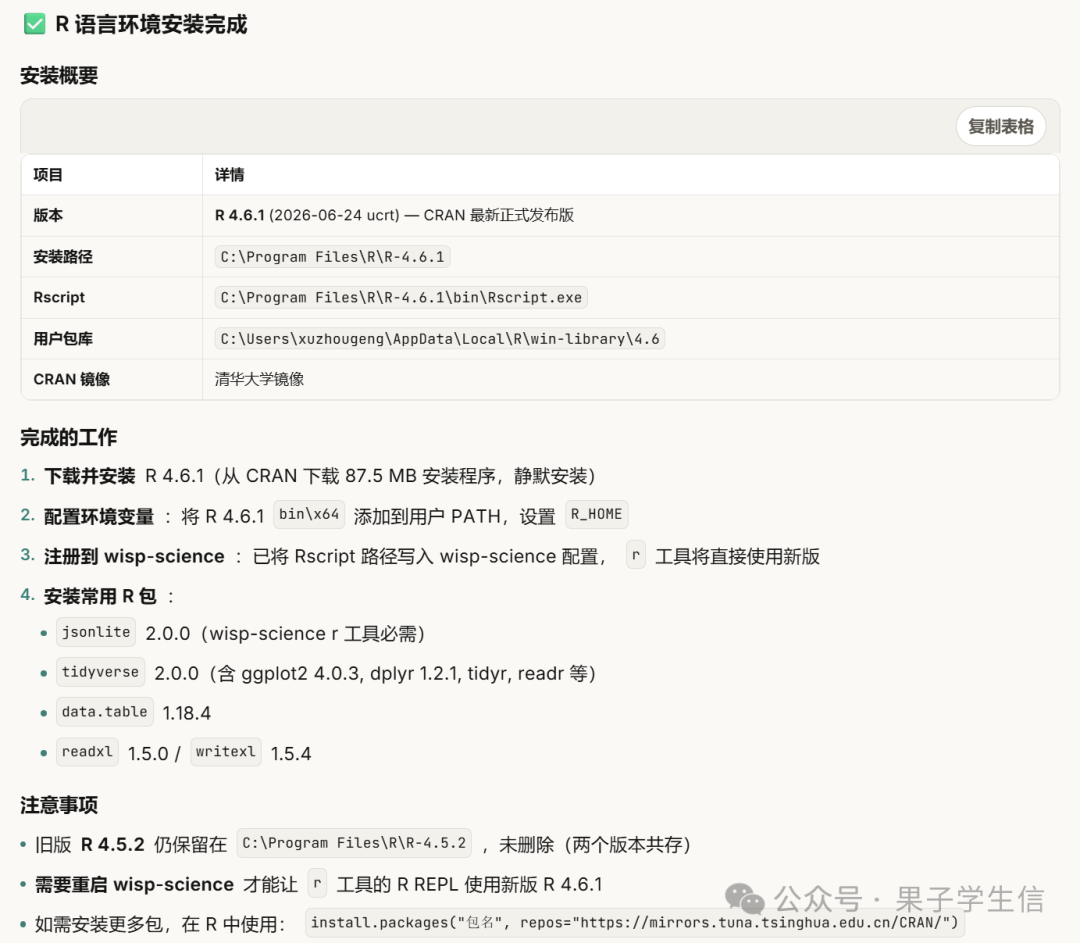
Task: Click the 版本 row label
Action: point(48,216)
